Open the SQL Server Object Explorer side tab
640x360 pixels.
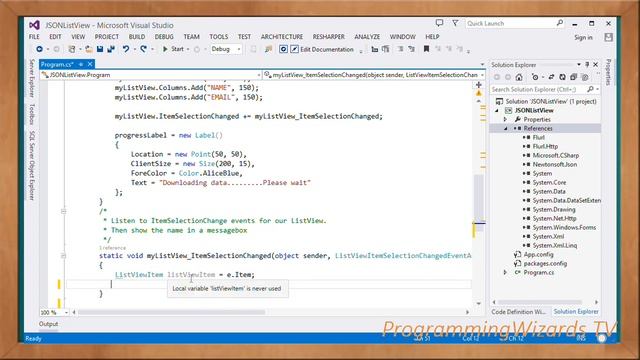[32, 166]
